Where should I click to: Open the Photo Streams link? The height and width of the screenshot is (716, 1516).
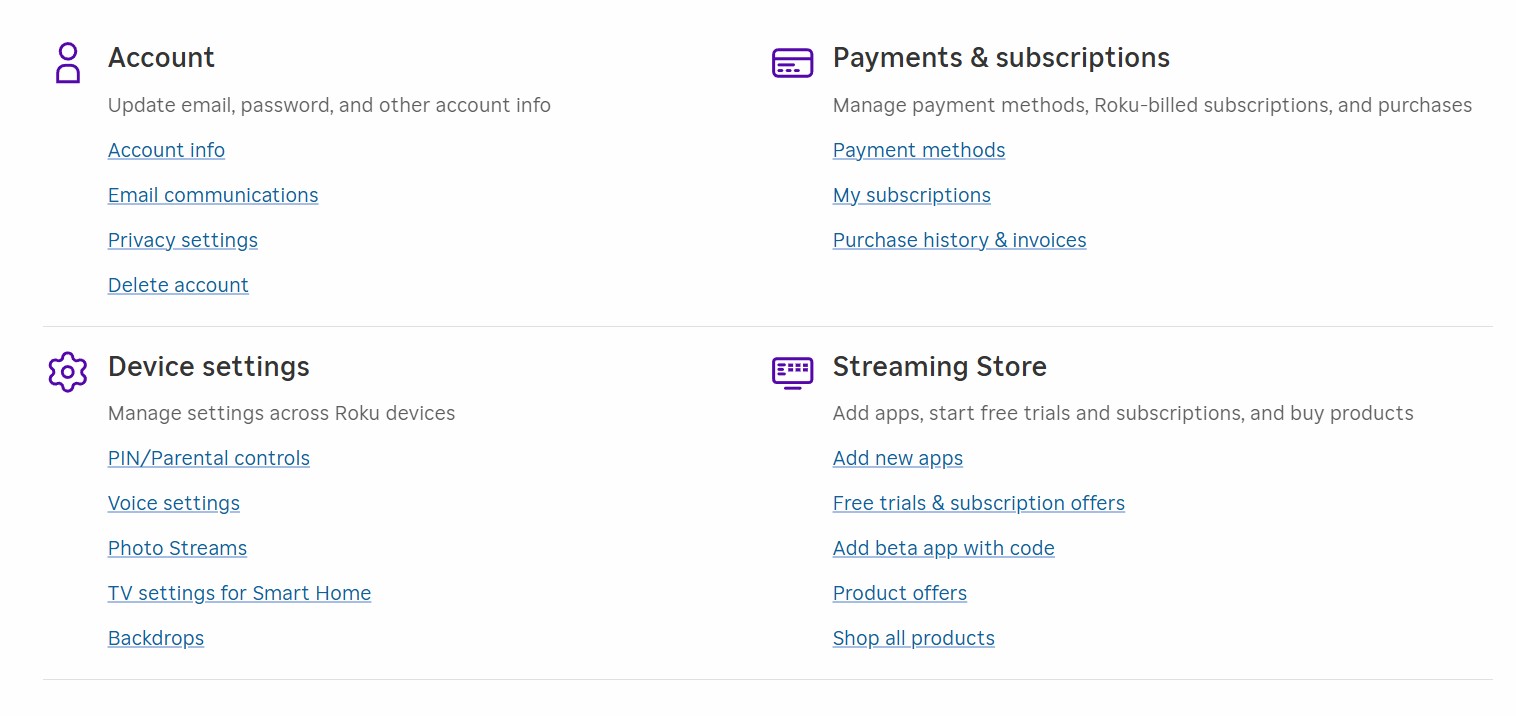pyautogui.click(x=177, y=548)
